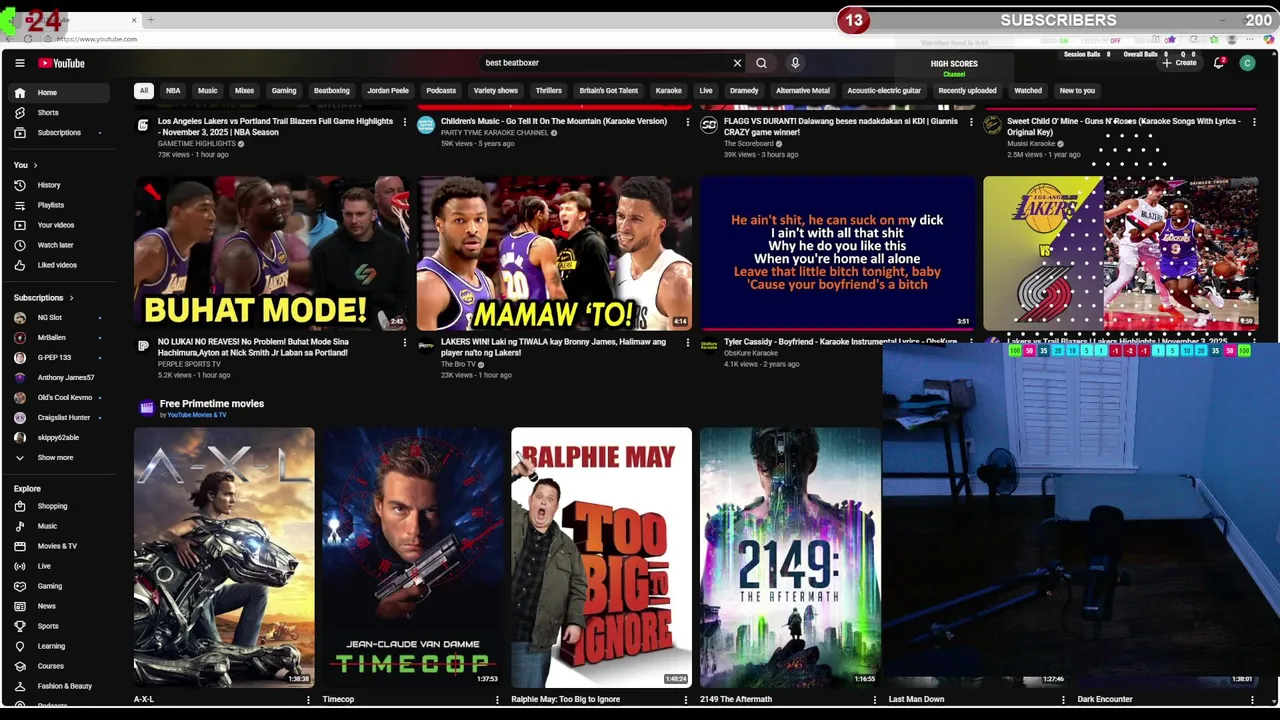This screenshot has height=720, width=1280.
Task: Open the 2149 The Aftermath movie poster
Action: click(x=790, y=557)
